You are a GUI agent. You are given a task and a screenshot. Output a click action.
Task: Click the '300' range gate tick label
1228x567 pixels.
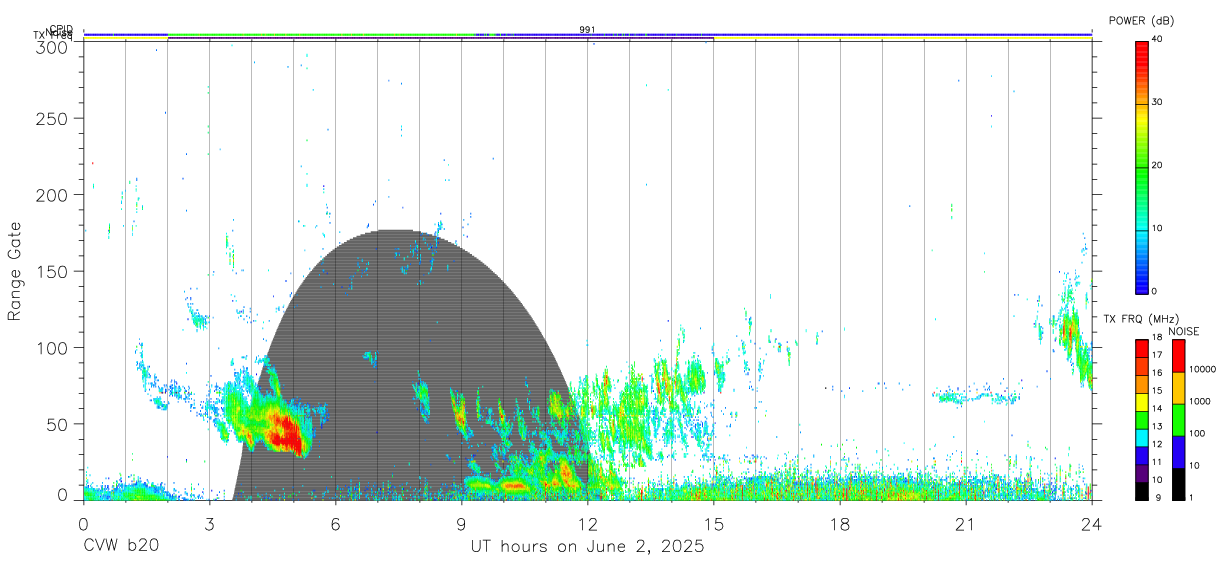[x=52, y=46]
